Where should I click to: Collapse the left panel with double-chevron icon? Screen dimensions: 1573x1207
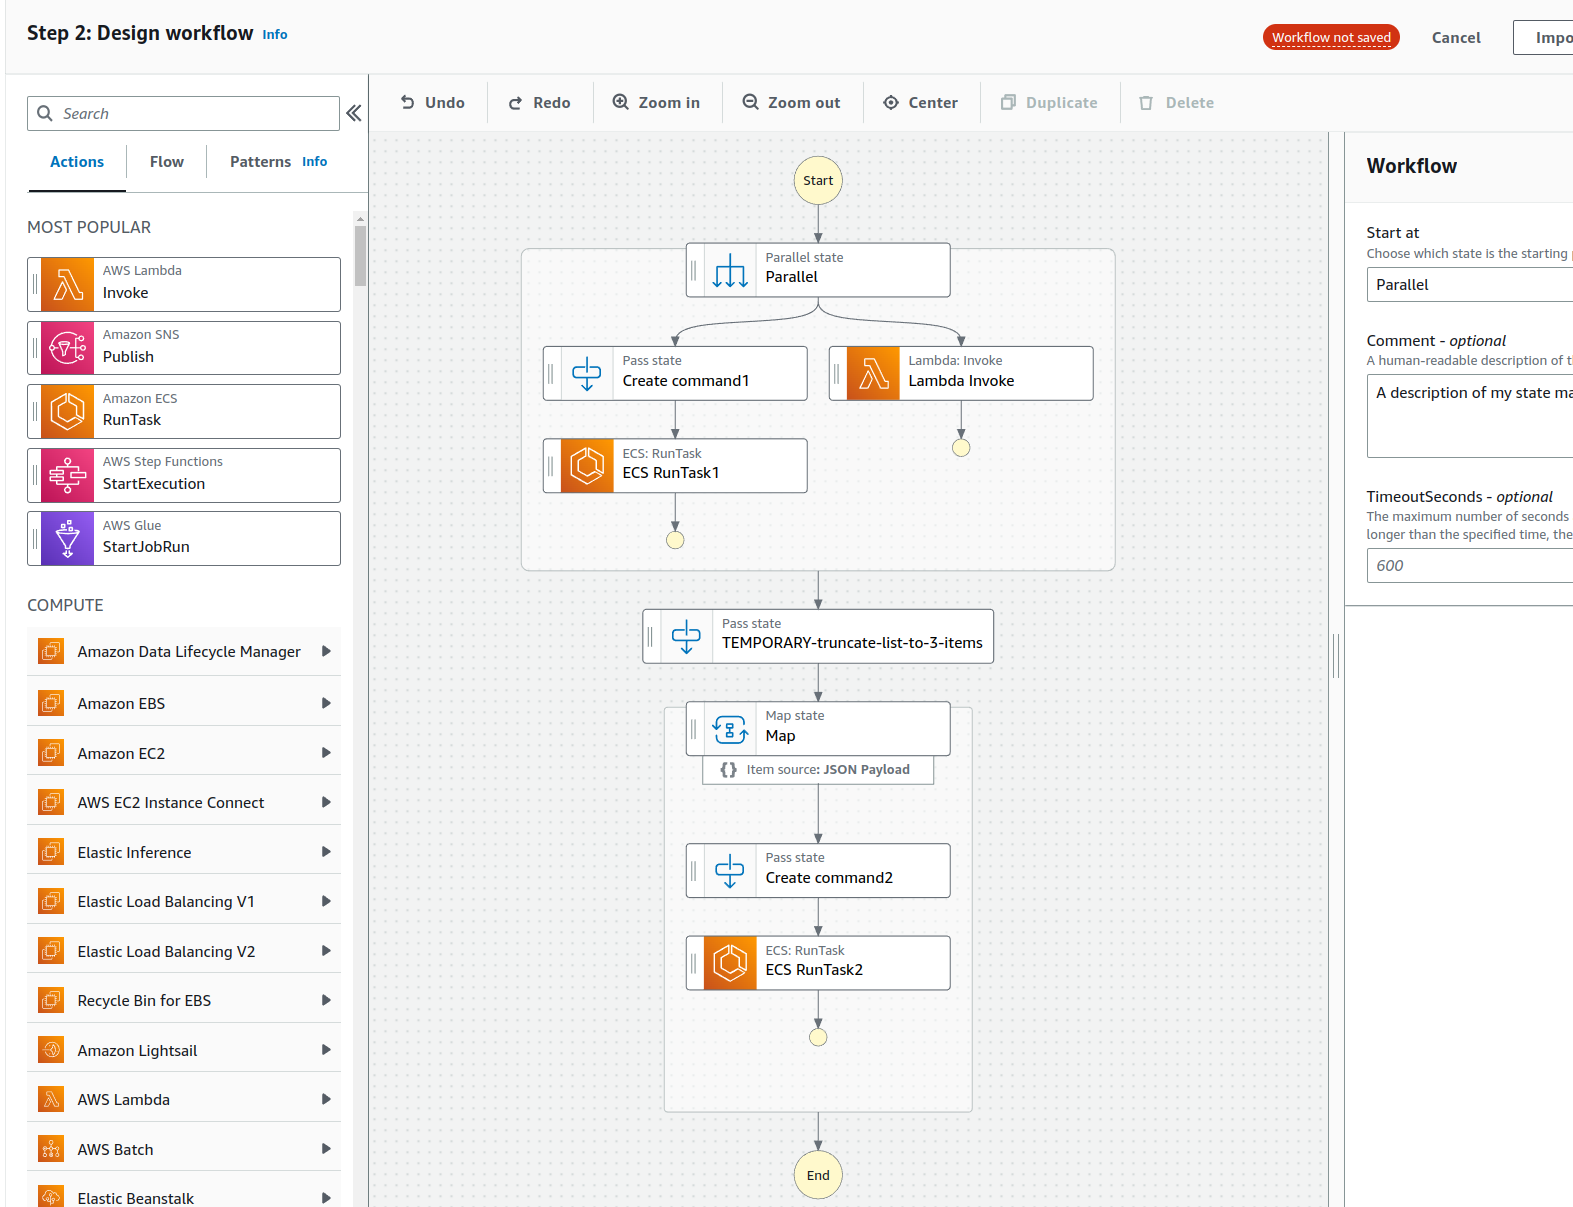point(354,113)
